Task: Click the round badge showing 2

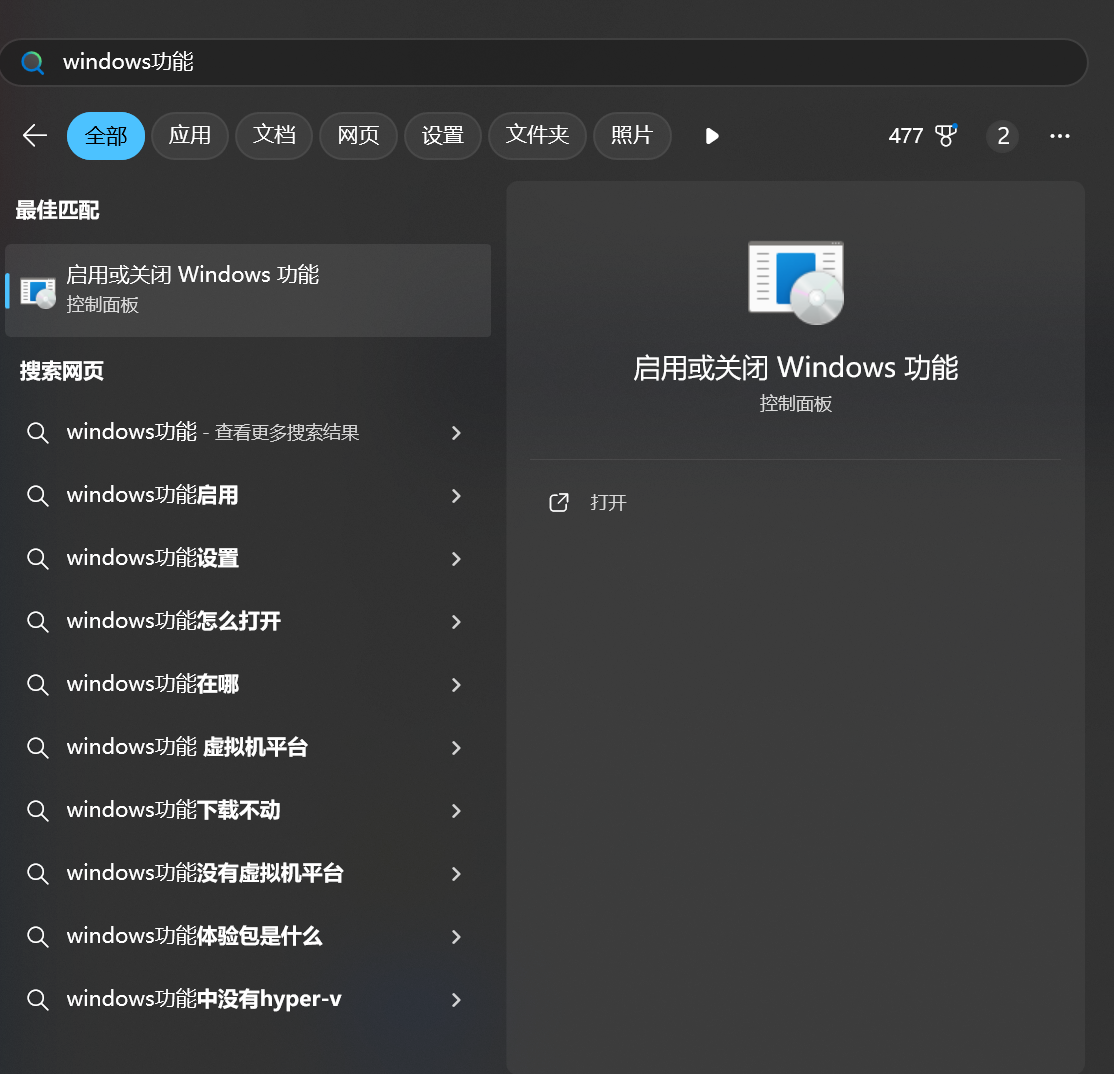Action: [1002, 136]
